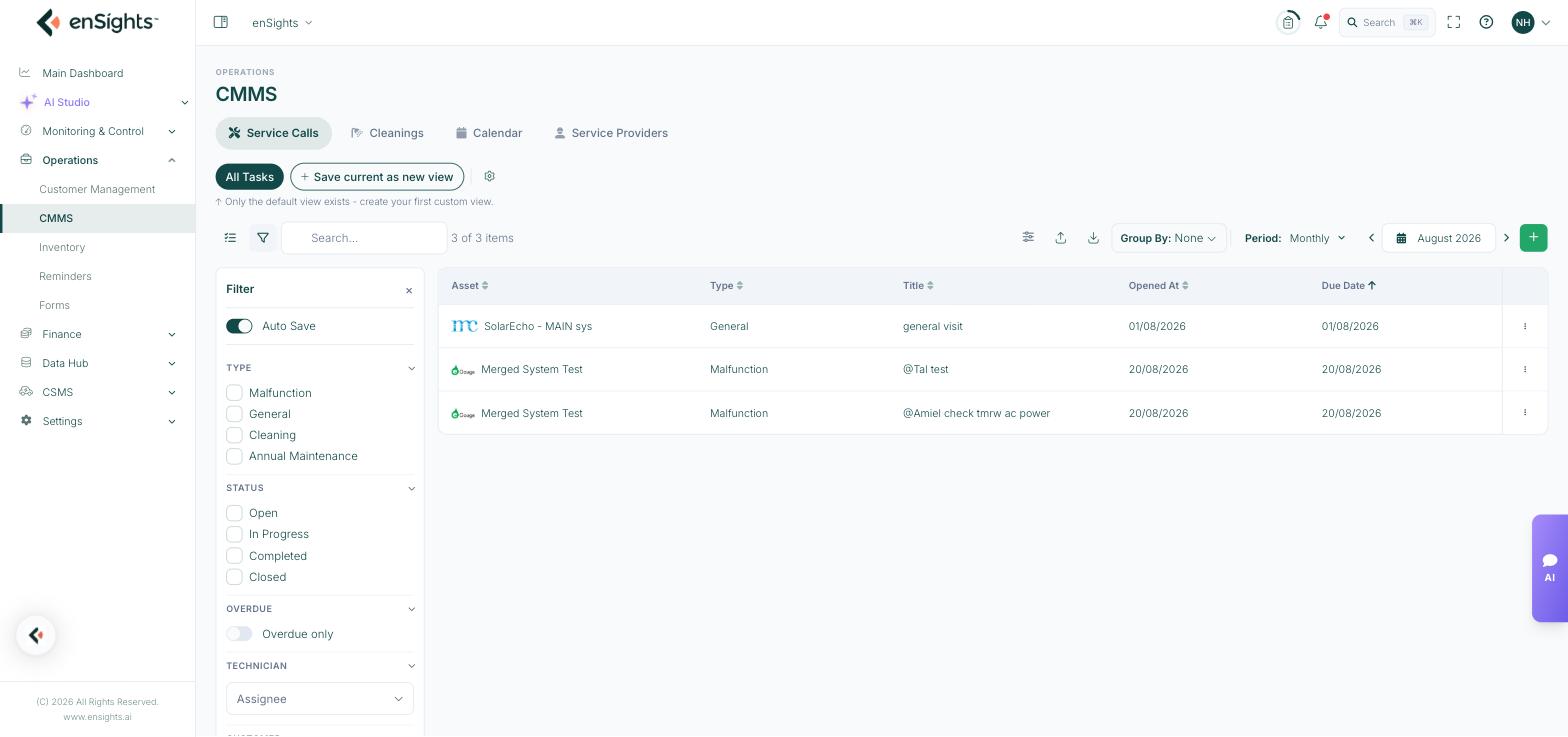Open the clipboard tasks icon in header
This screenshot has width=1568, height=737.
(1289, 22)
